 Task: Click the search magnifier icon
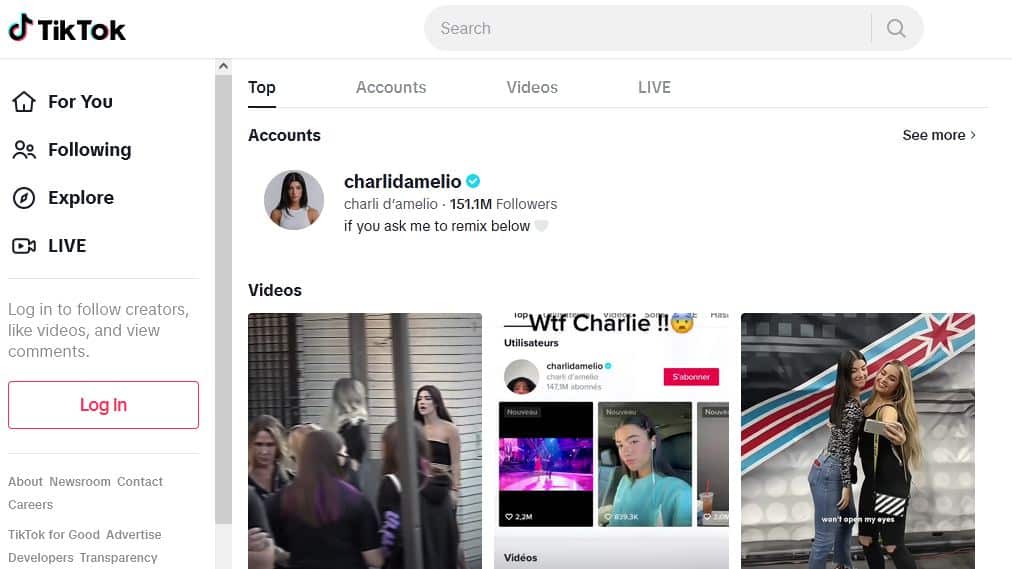896,28
